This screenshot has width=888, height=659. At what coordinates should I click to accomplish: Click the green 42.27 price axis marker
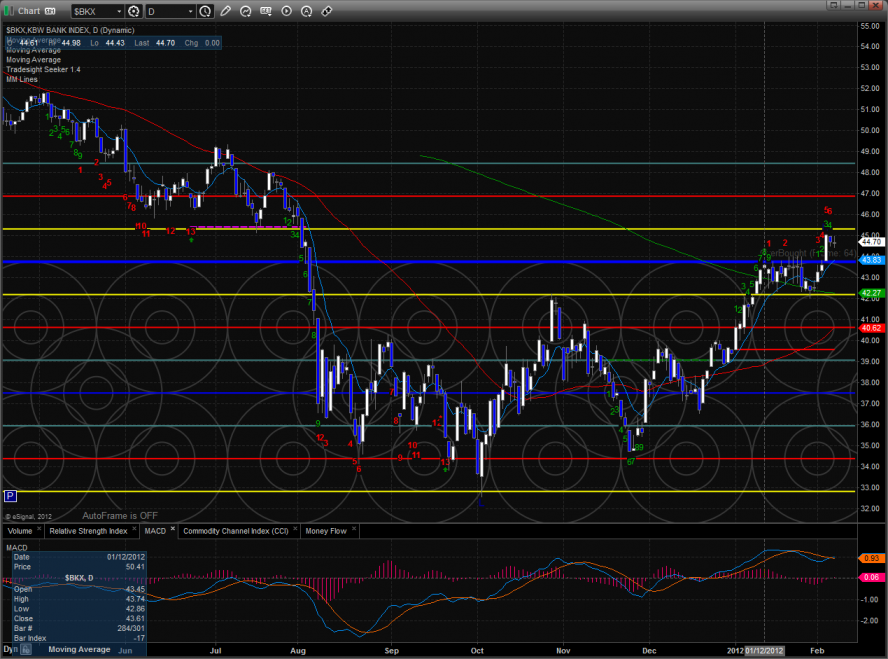coord(871,293)
